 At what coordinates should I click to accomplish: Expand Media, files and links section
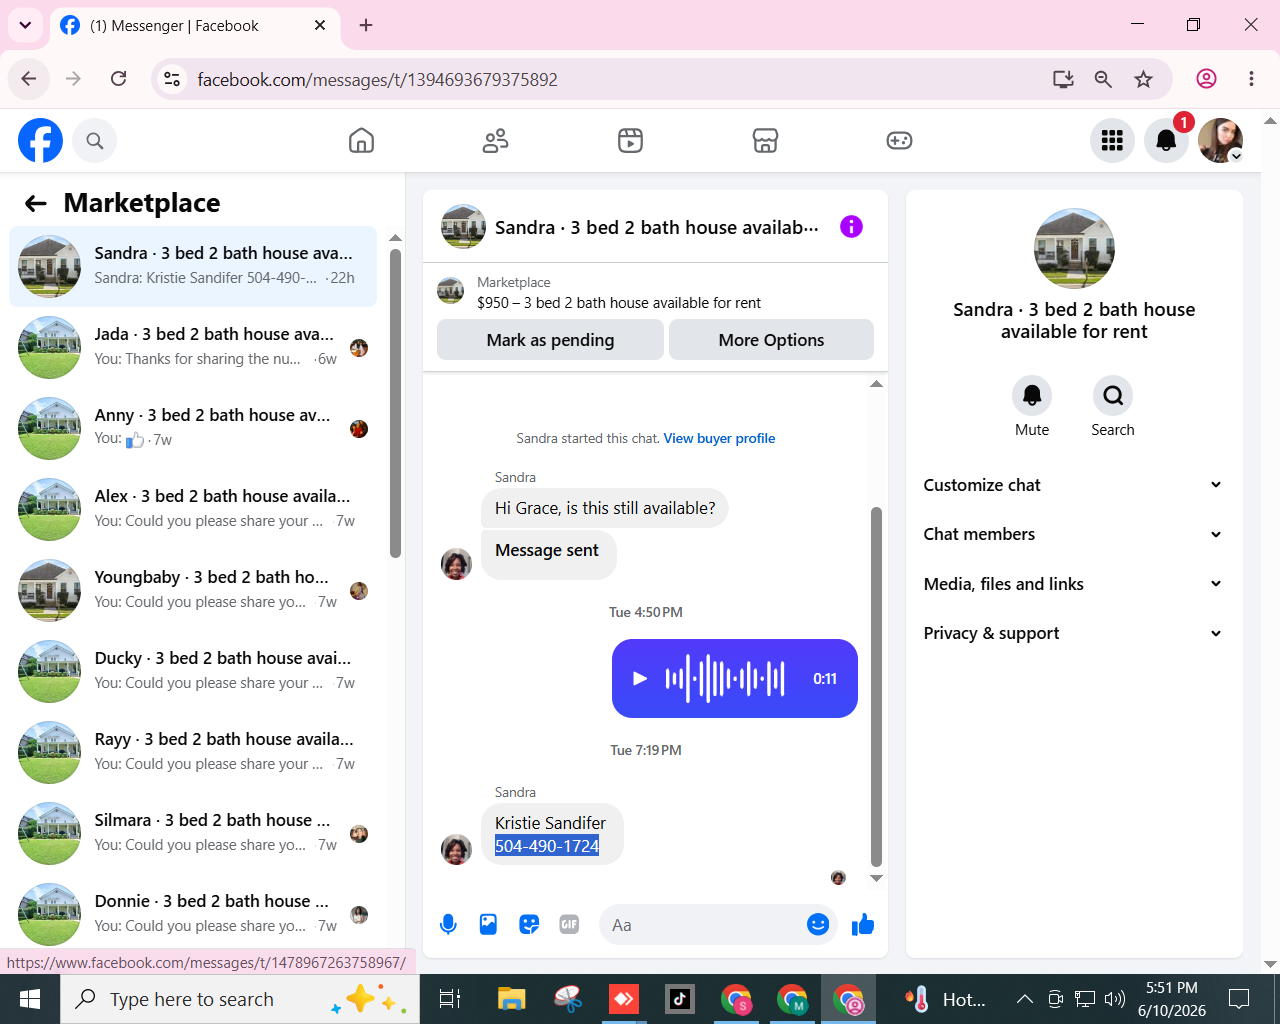pos(1074,584)
